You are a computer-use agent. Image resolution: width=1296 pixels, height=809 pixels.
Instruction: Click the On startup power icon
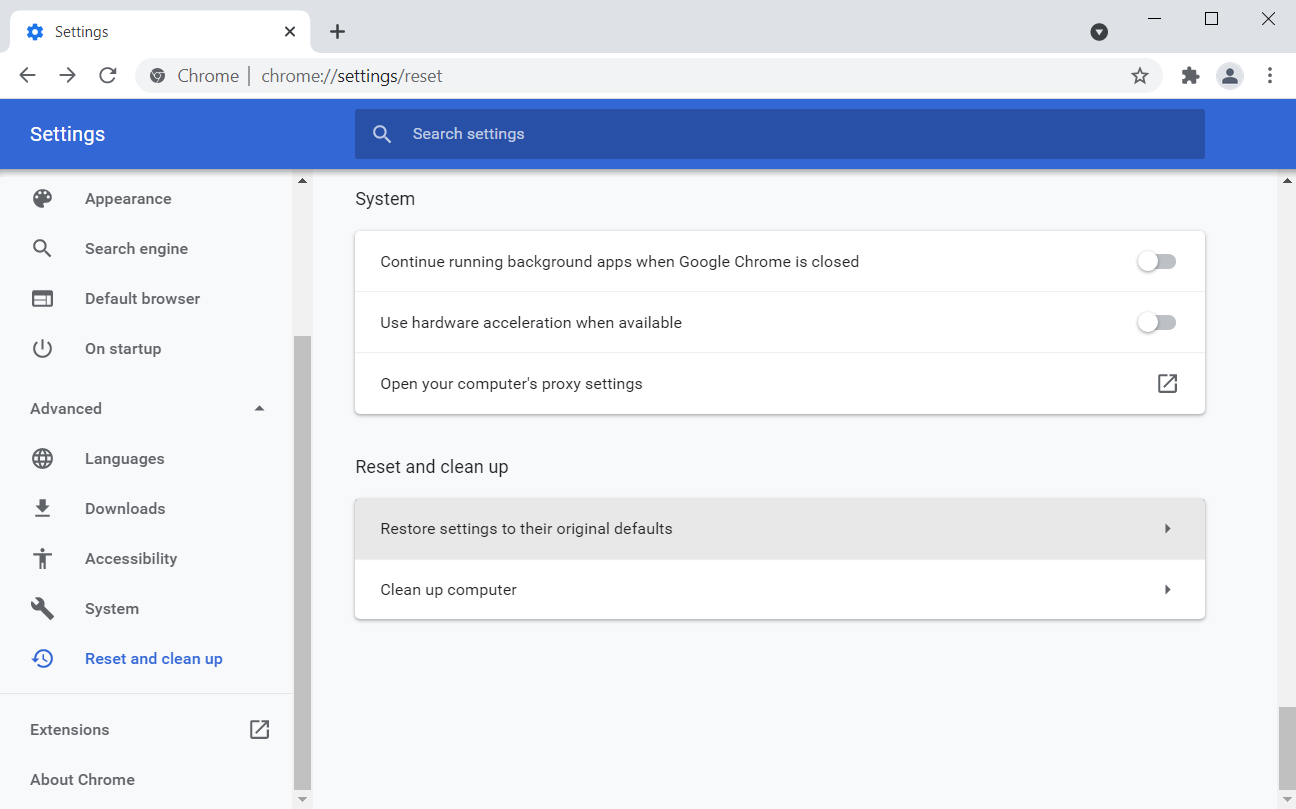pyautogui.click(x=42, y=349)
